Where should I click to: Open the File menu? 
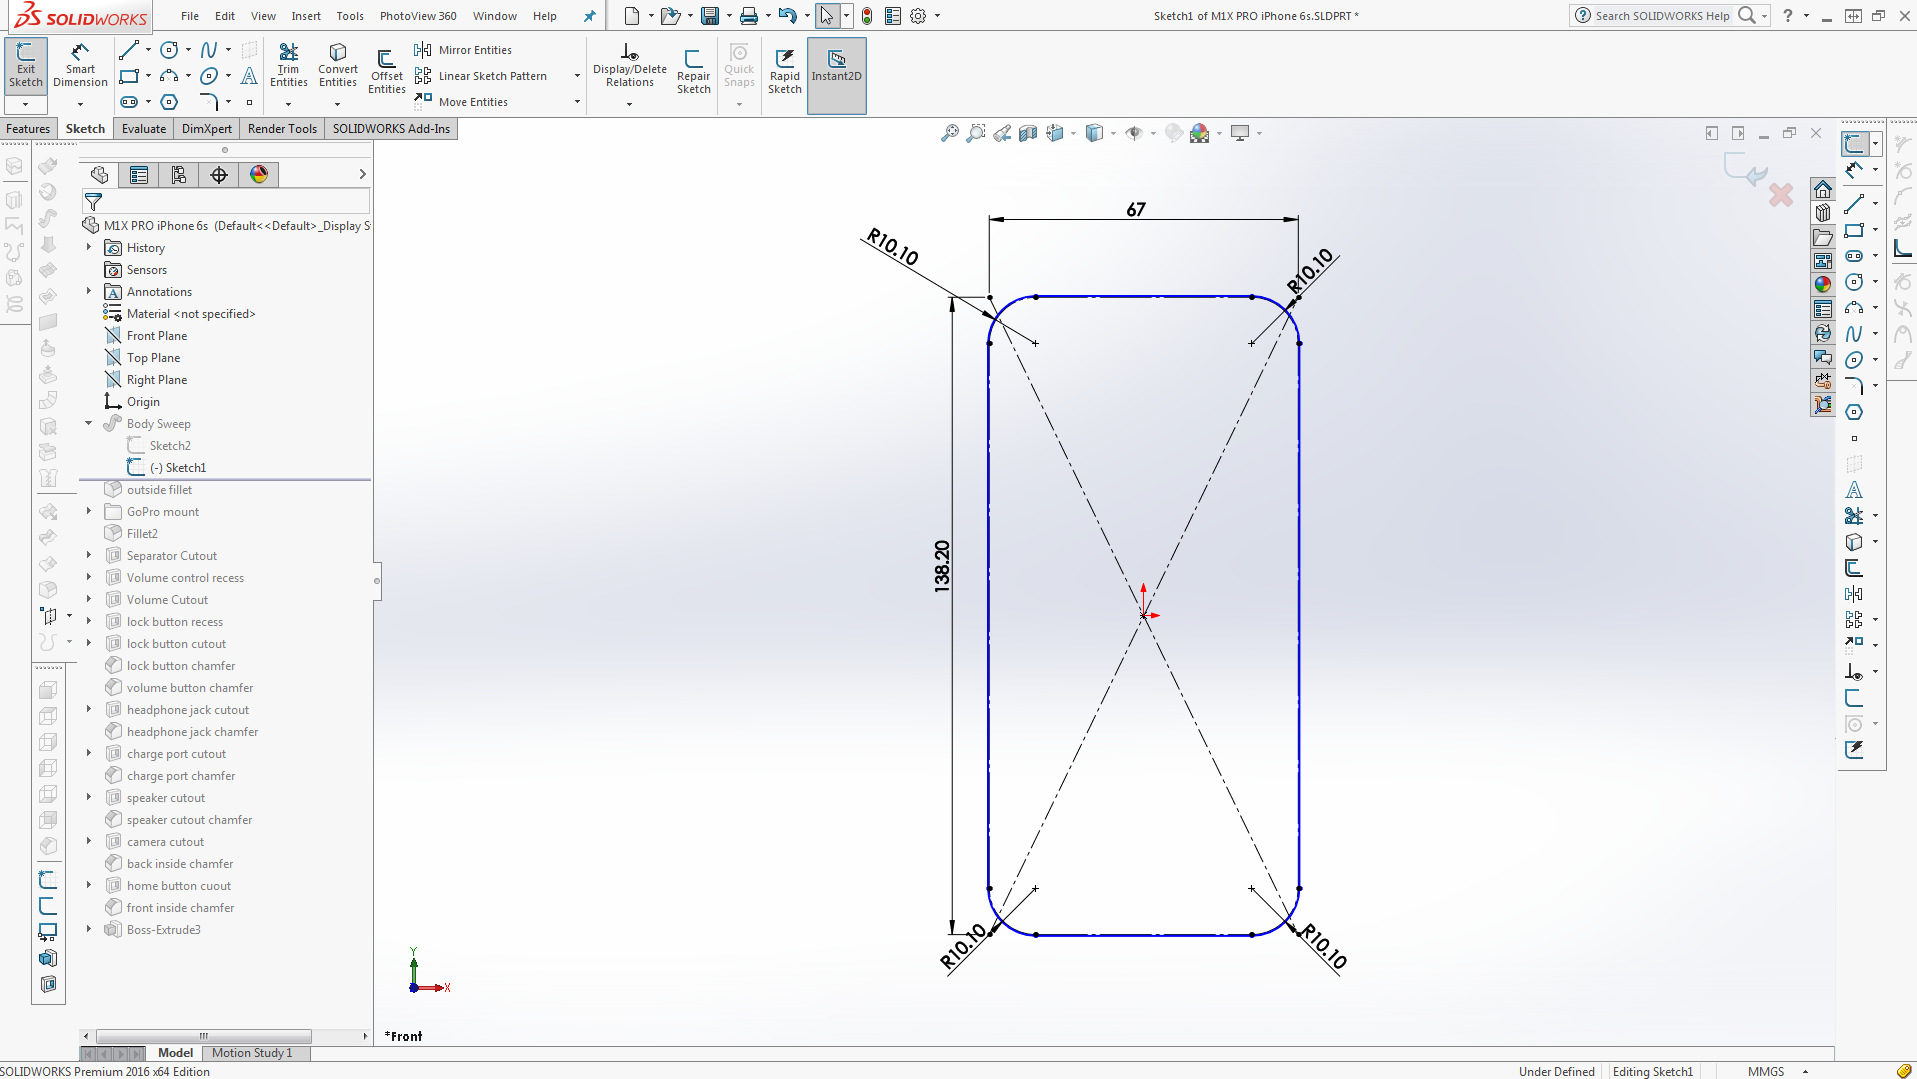pyautogui.click(x=190, y=16)
